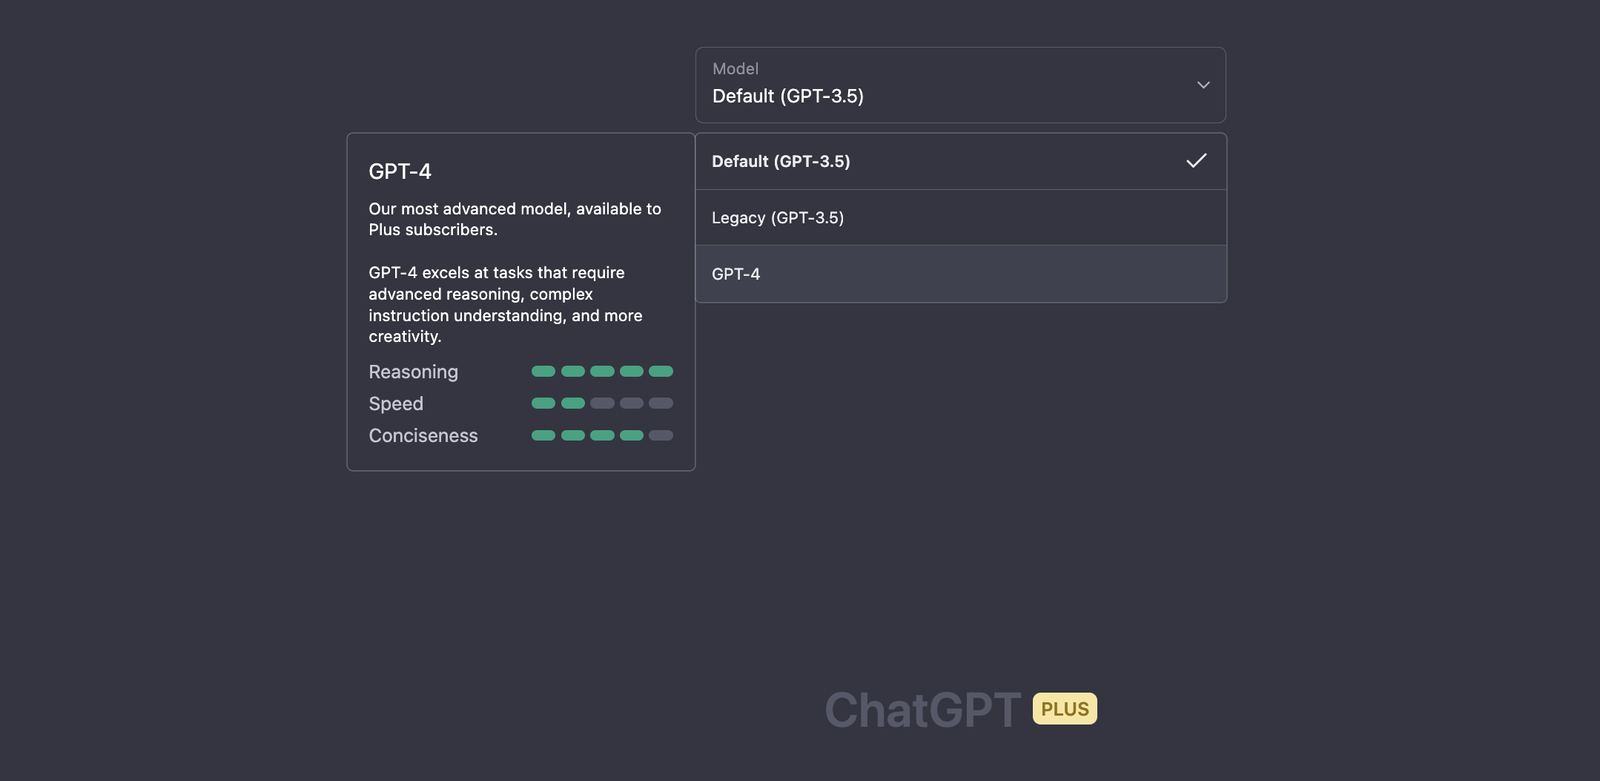
Task: Click the Conciseness label
Action: click(423, 436)
